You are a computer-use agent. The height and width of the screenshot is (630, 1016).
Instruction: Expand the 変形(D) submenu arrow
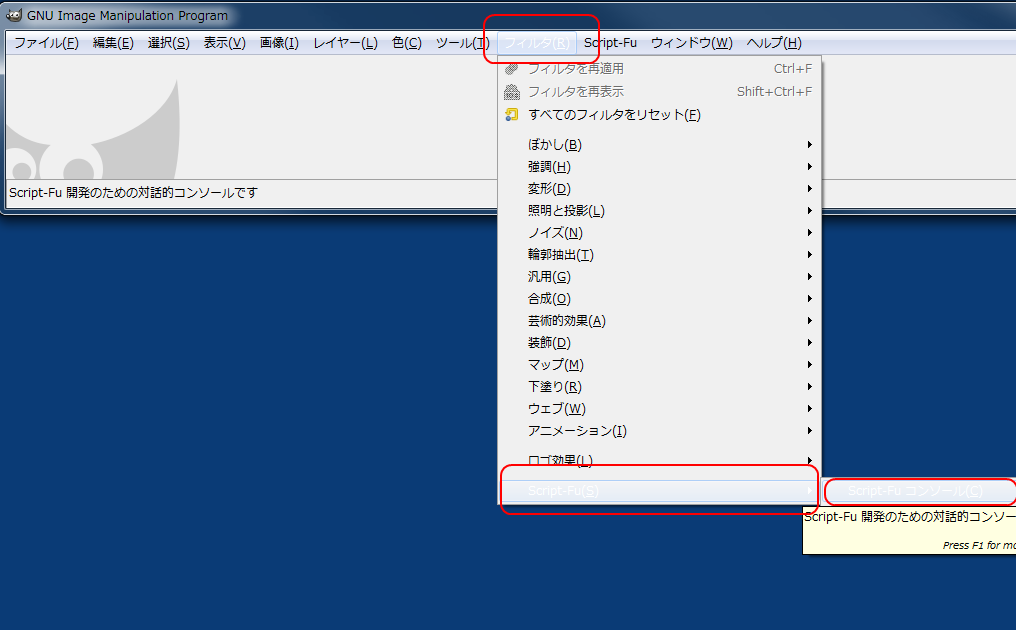pyautogui.click(x=809, y=189)
